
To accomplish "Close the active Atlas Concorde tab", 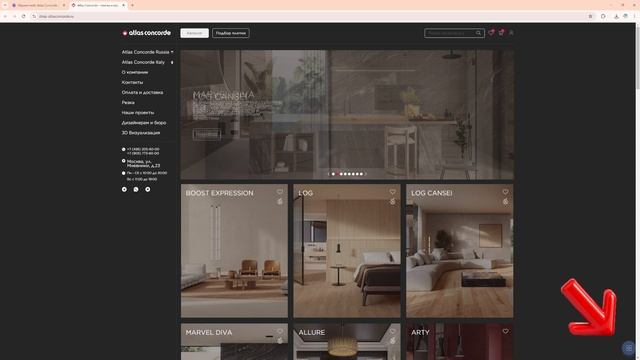I will (x=123, y=5).
